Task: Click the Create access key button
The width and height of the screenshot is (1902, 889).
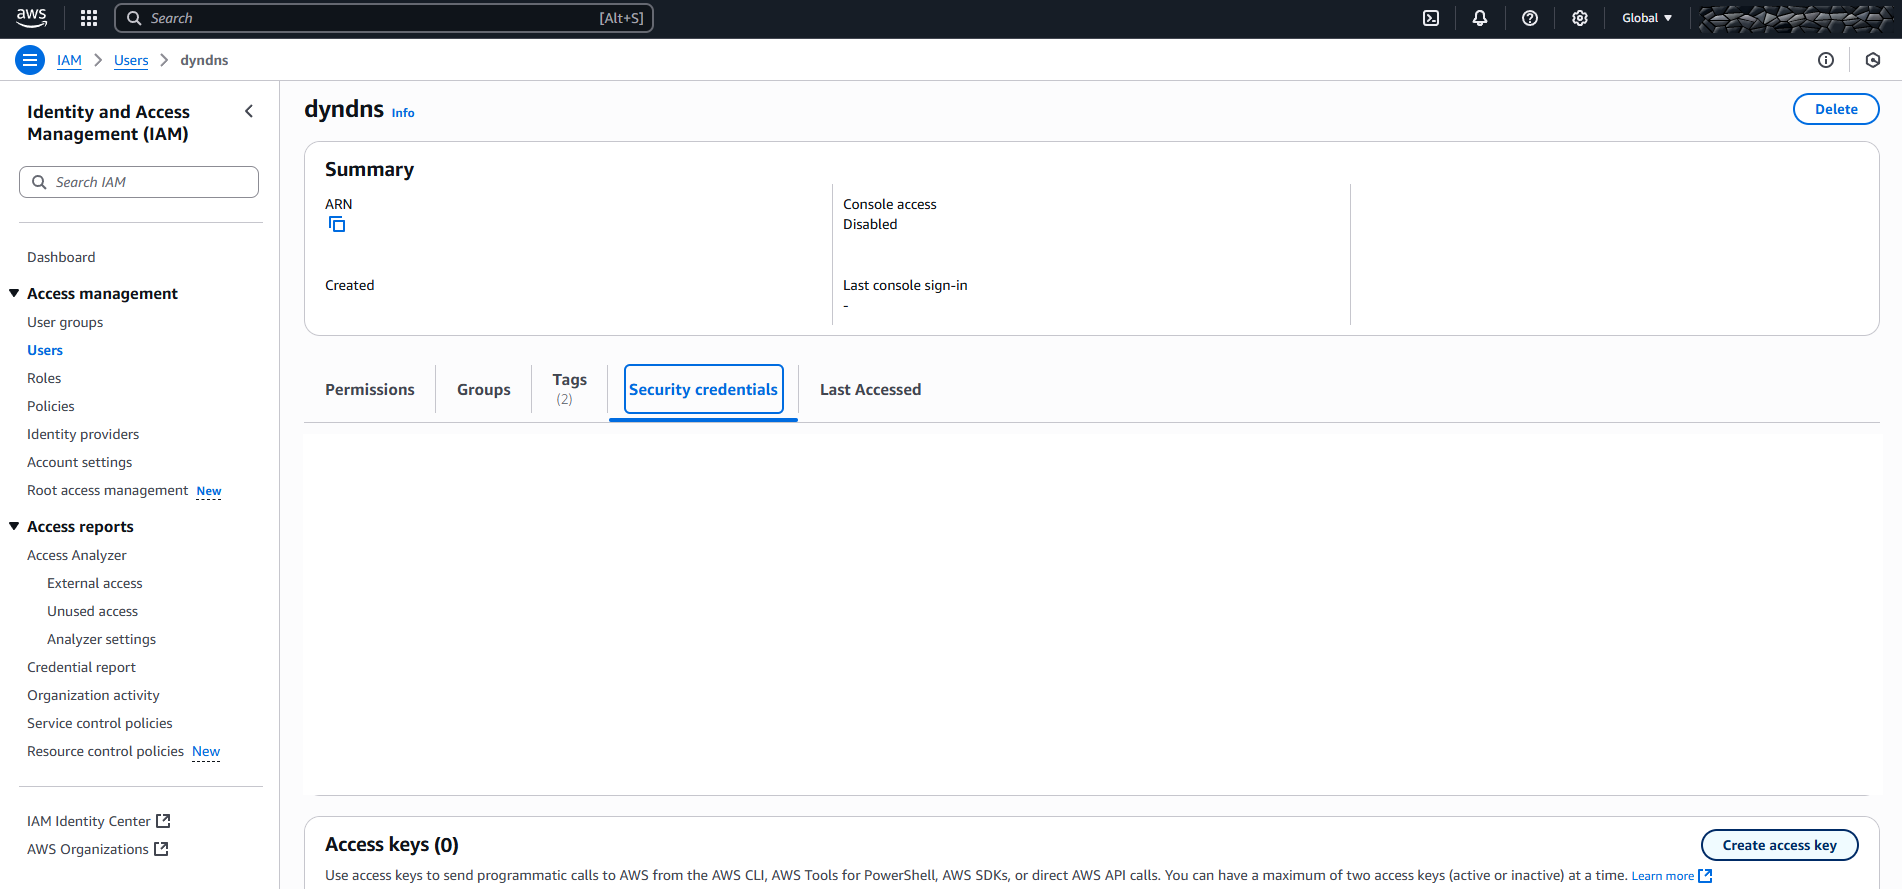Action: pyautogui.click(x=1779, y=845)
